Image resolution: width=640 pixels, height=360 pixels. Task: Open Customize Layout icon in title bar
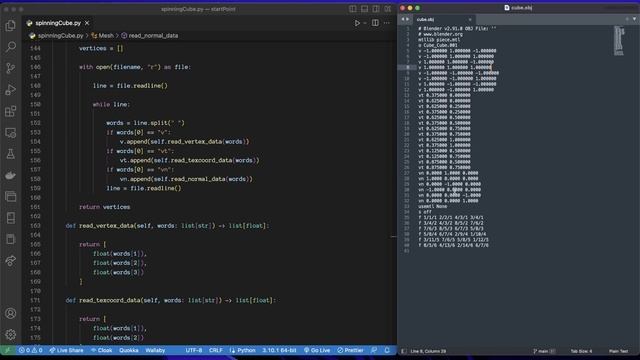[387, 9]
